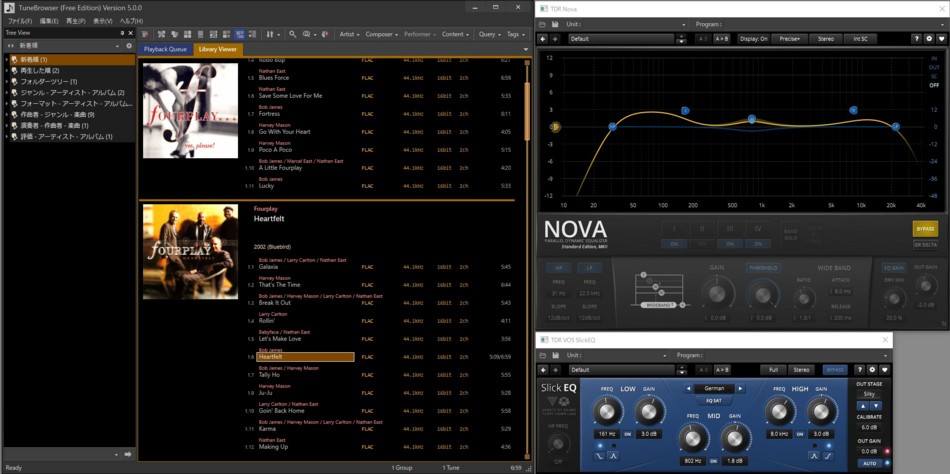950x474 pixels.
Task: Select the track Heartfelt in the list
Action: click(x=305, y=357)
